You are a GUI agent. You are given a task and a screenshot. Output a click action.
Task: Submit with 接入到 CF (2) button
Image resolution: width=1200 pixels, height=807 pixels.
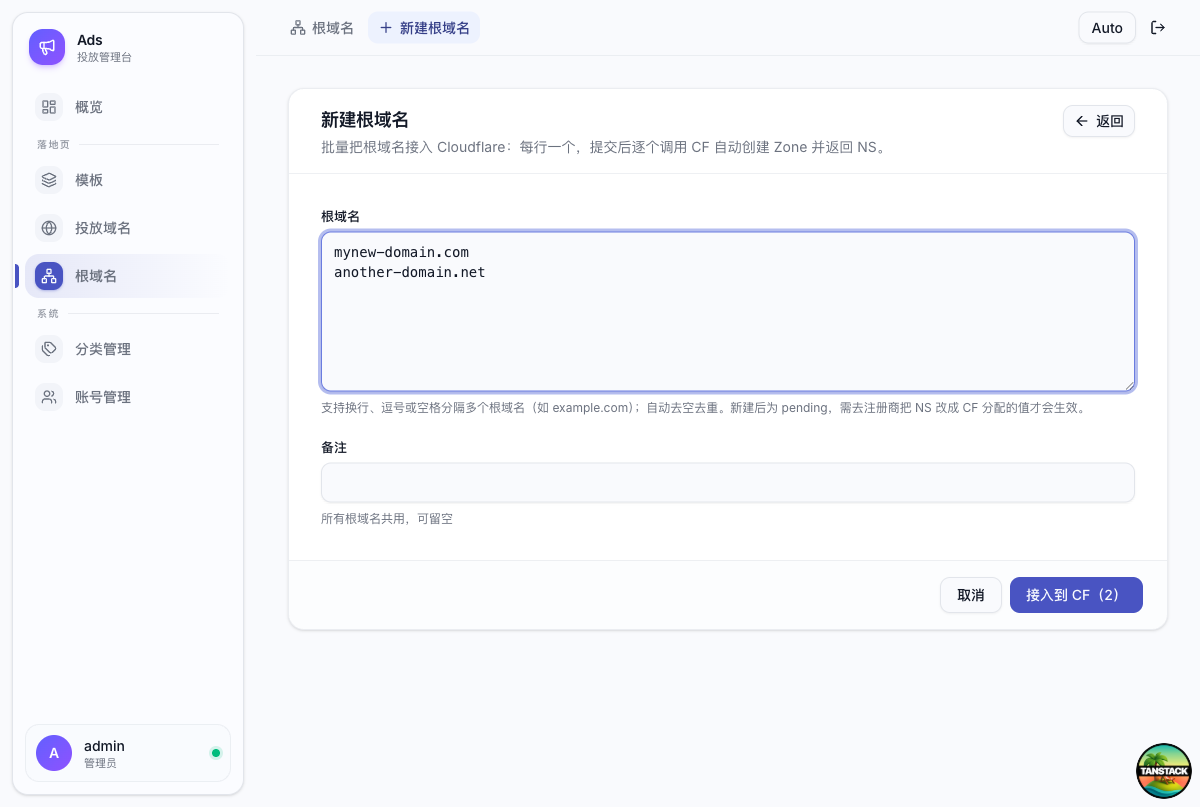[1076, 595]
